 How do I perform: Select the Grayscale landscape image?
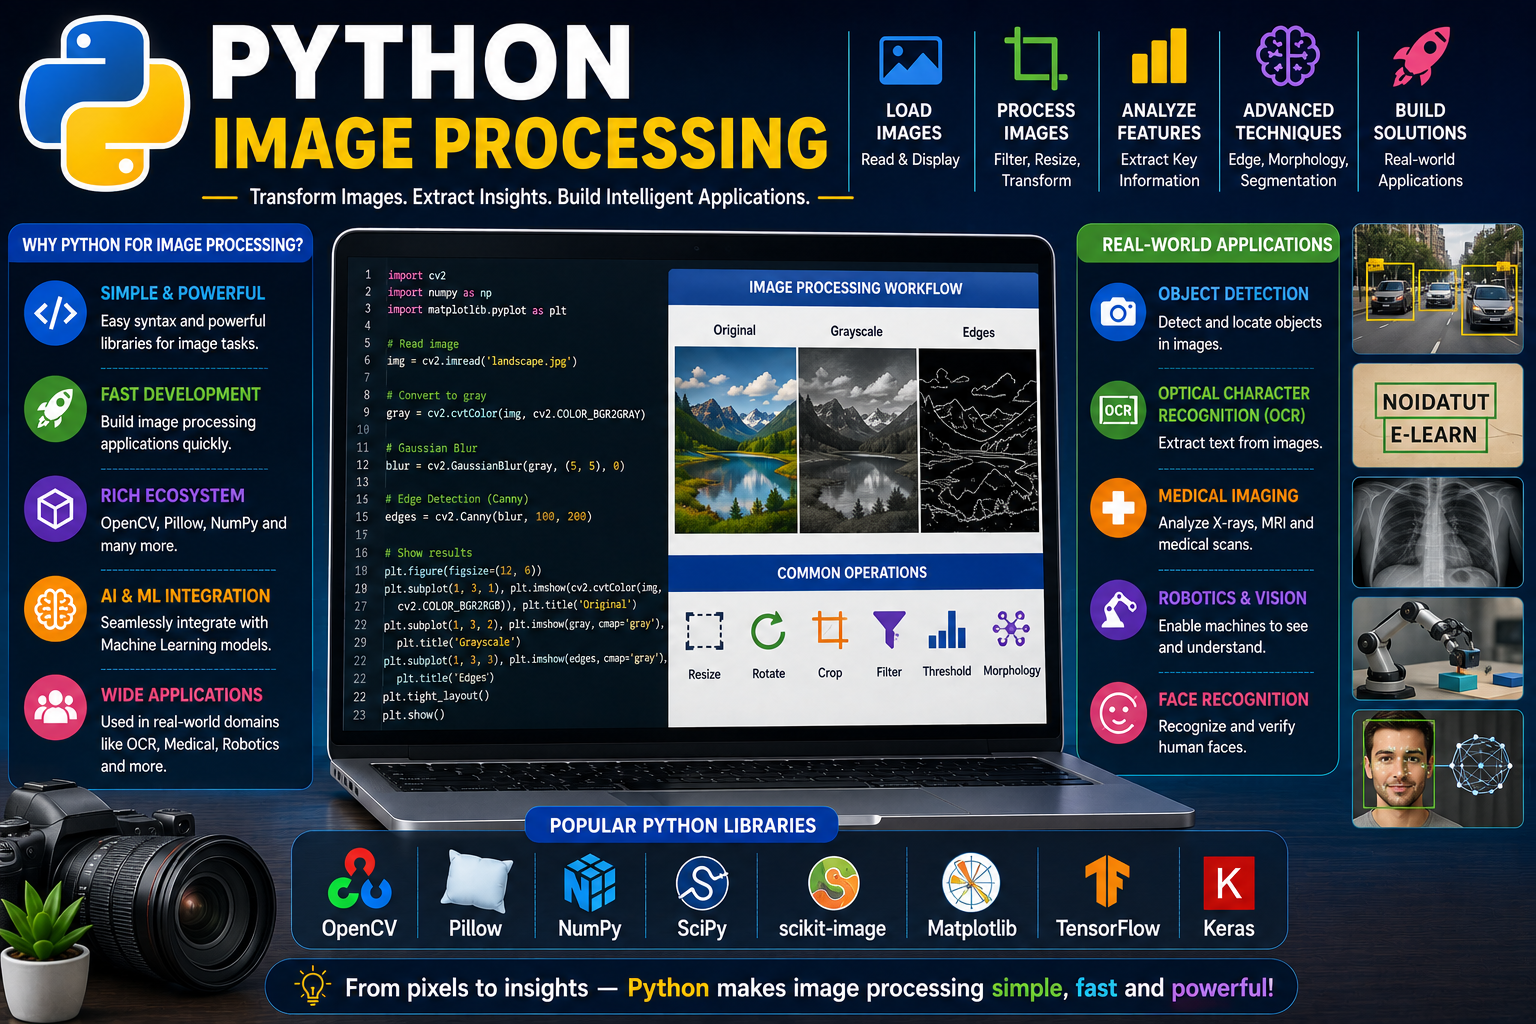point(858,439)
